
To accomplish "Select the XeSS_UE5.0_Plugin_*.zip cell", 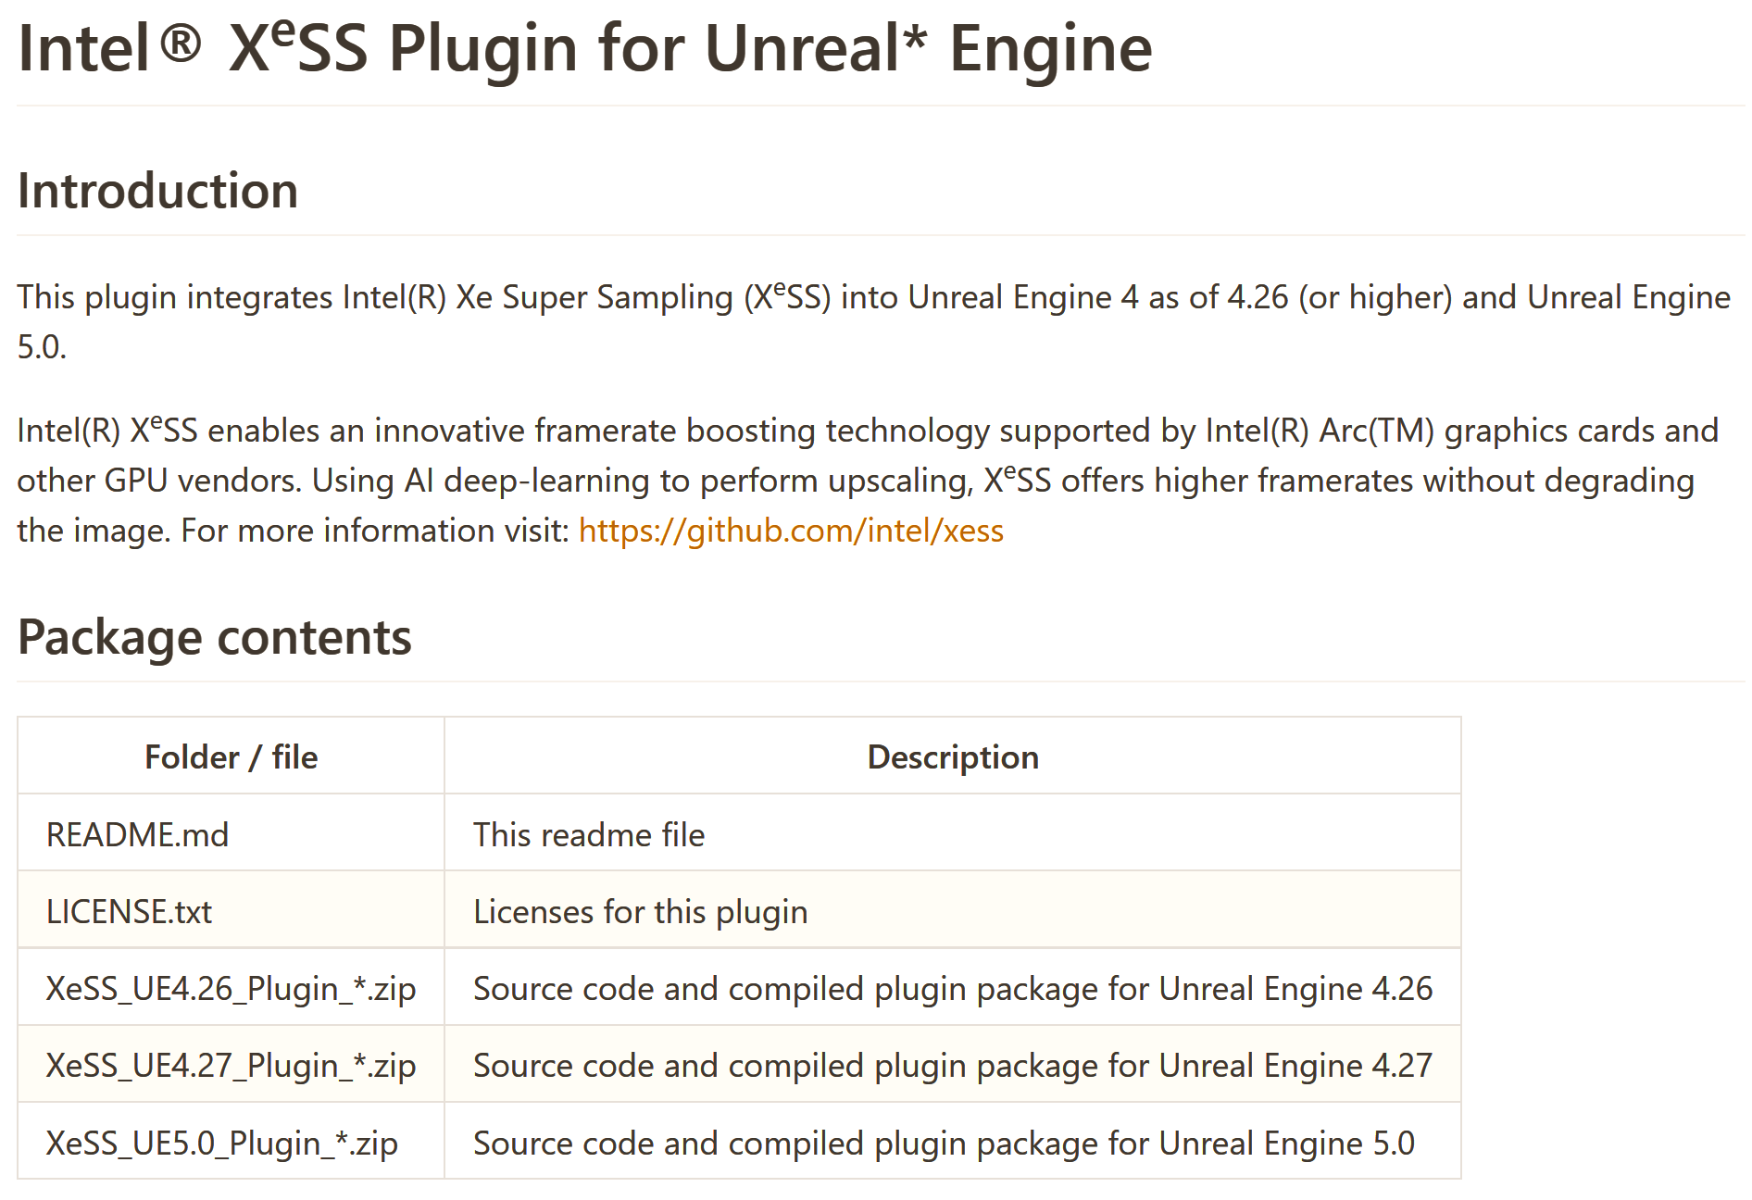I will coord(222,1142).
